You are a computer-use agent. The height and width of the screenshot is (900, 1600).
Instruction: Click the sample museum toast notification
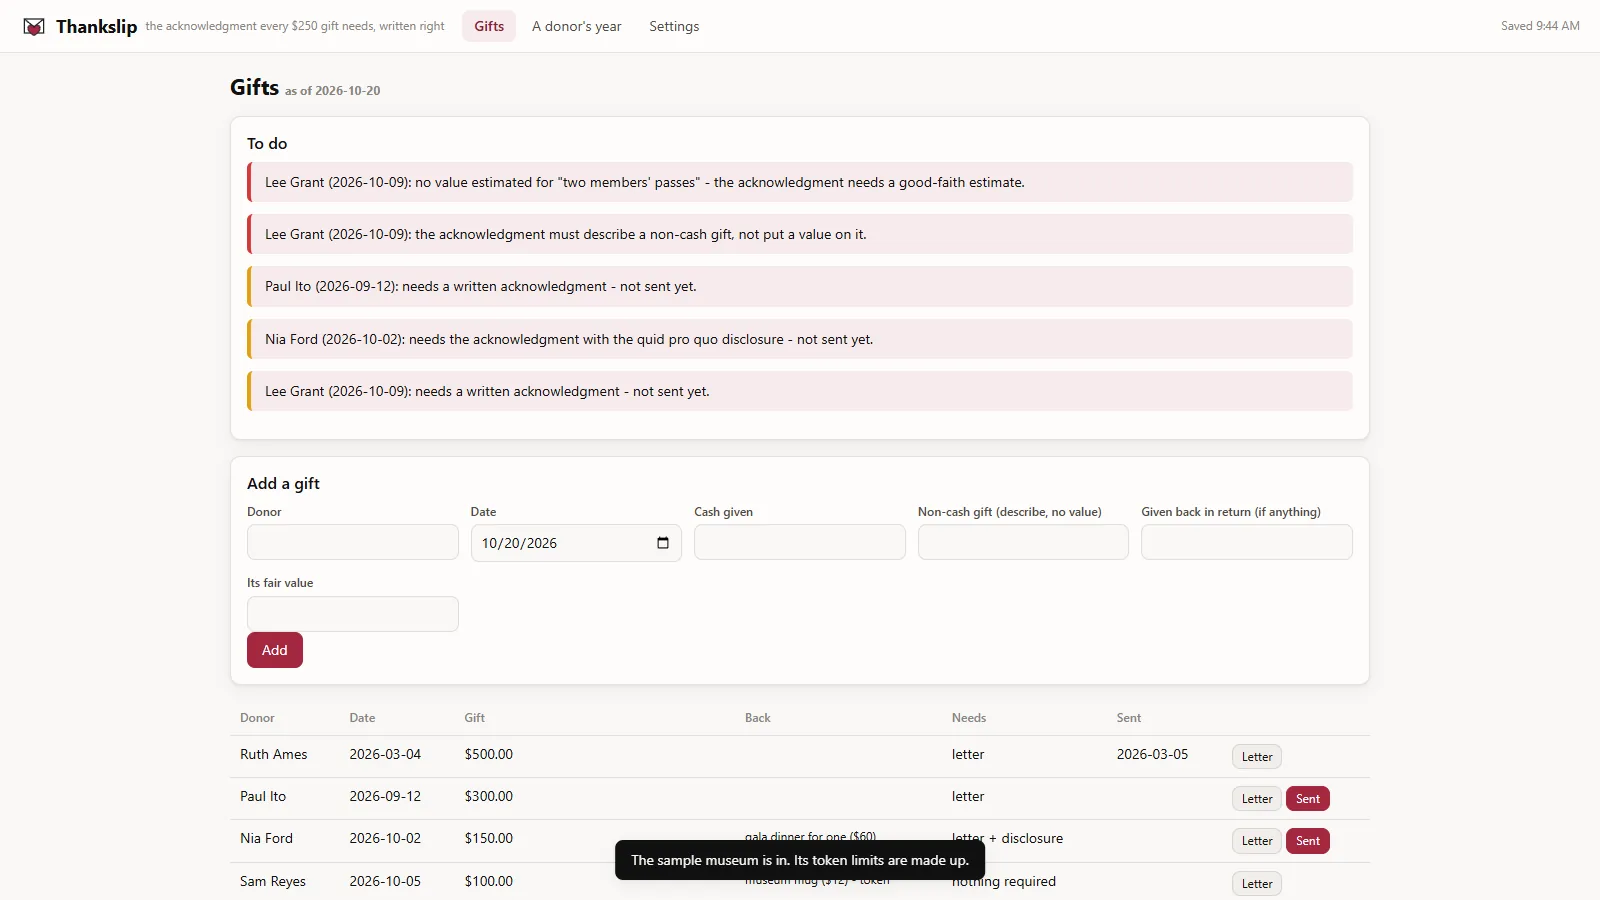(800, 860)
